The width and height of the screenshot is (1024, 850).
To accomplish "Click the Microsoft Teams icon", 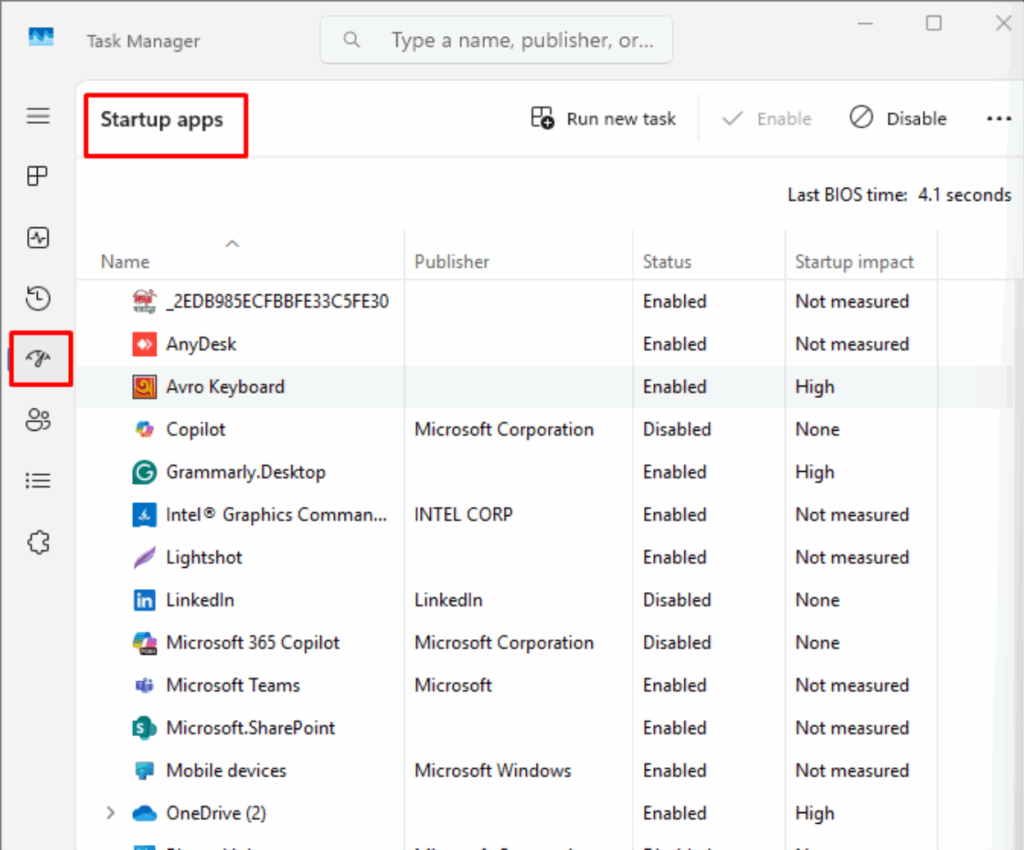I will pyautogui.click(x=144, y=685).
